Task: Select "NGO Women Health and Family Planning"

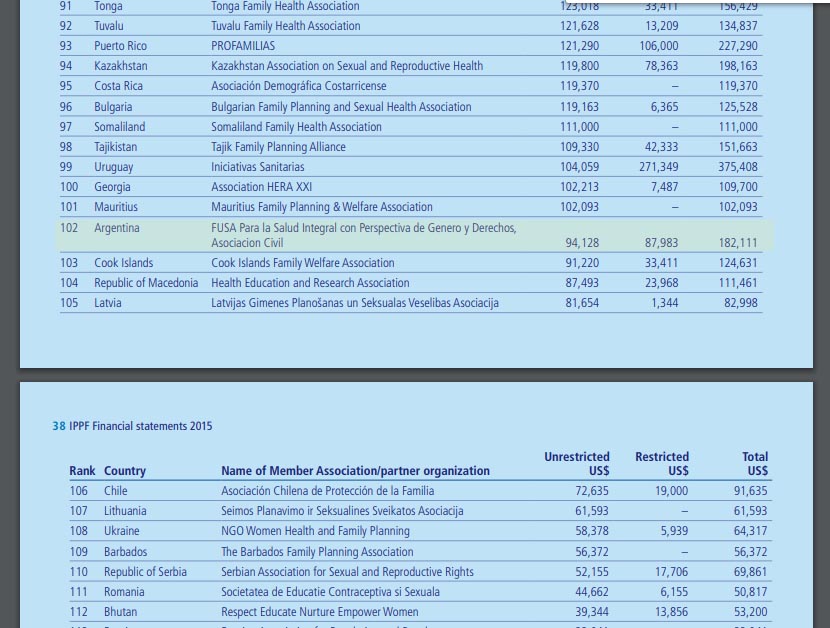Action: point(315,531)
